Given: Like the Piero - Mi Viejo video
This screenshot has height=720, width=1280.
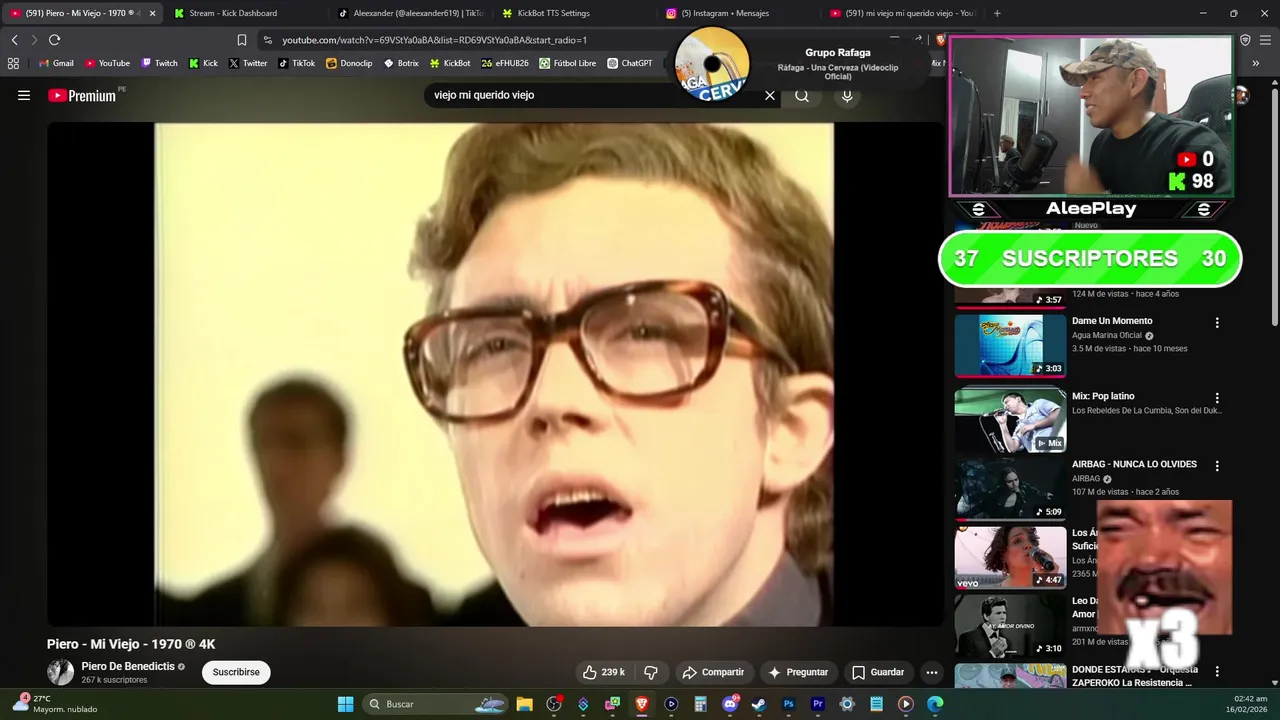Looking at the screenshot, I should [x=604, y=672].
